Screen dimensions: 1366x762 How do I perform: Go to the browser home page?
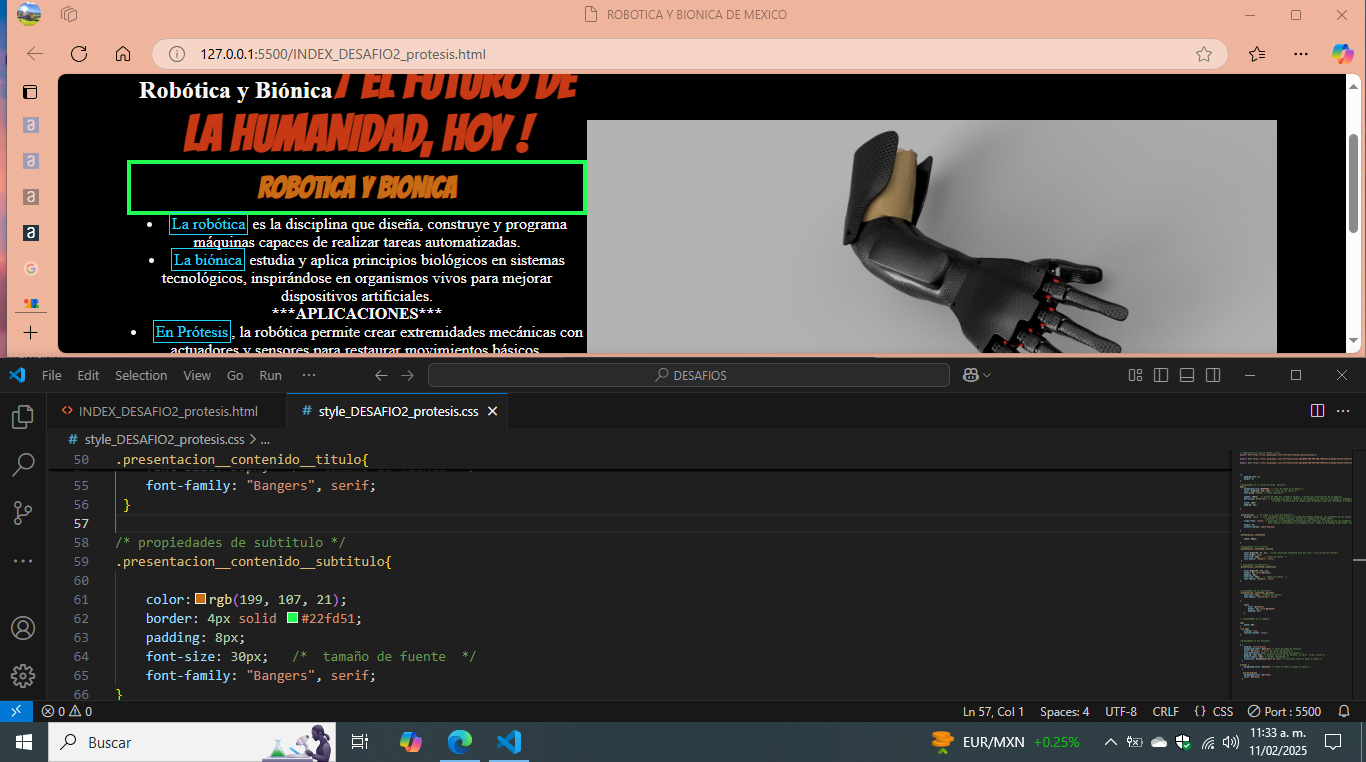(123, 54)
